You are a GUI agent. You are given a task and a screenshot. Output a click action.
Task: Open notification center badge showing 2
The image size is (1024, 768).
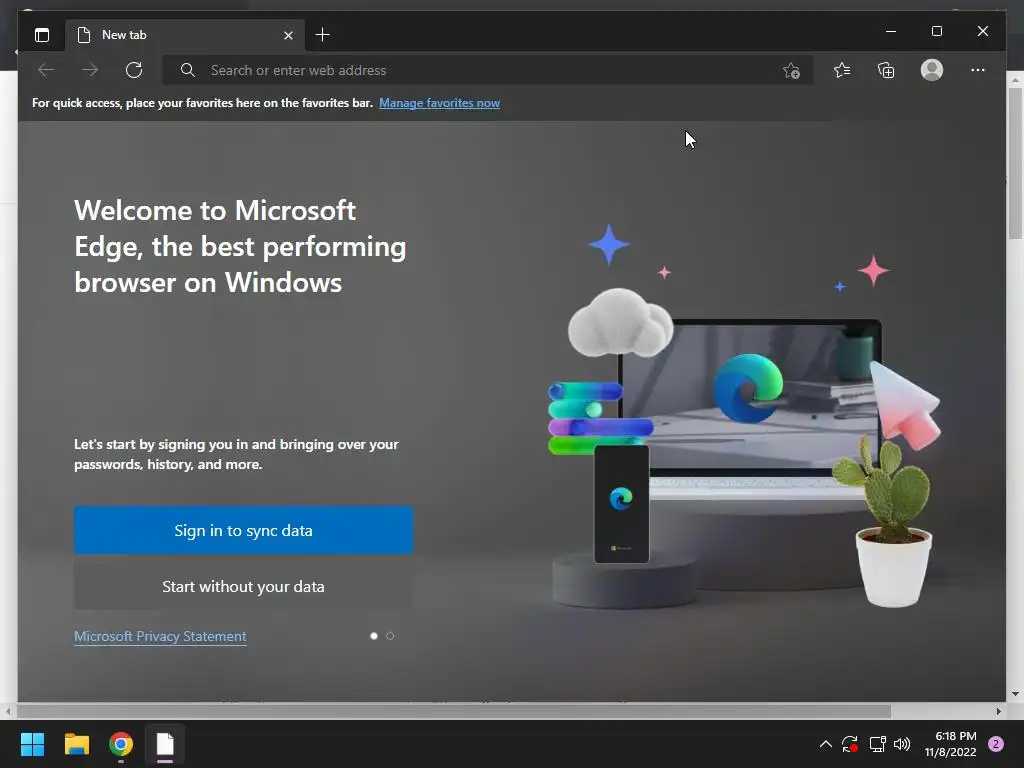[x=996, y=744]
